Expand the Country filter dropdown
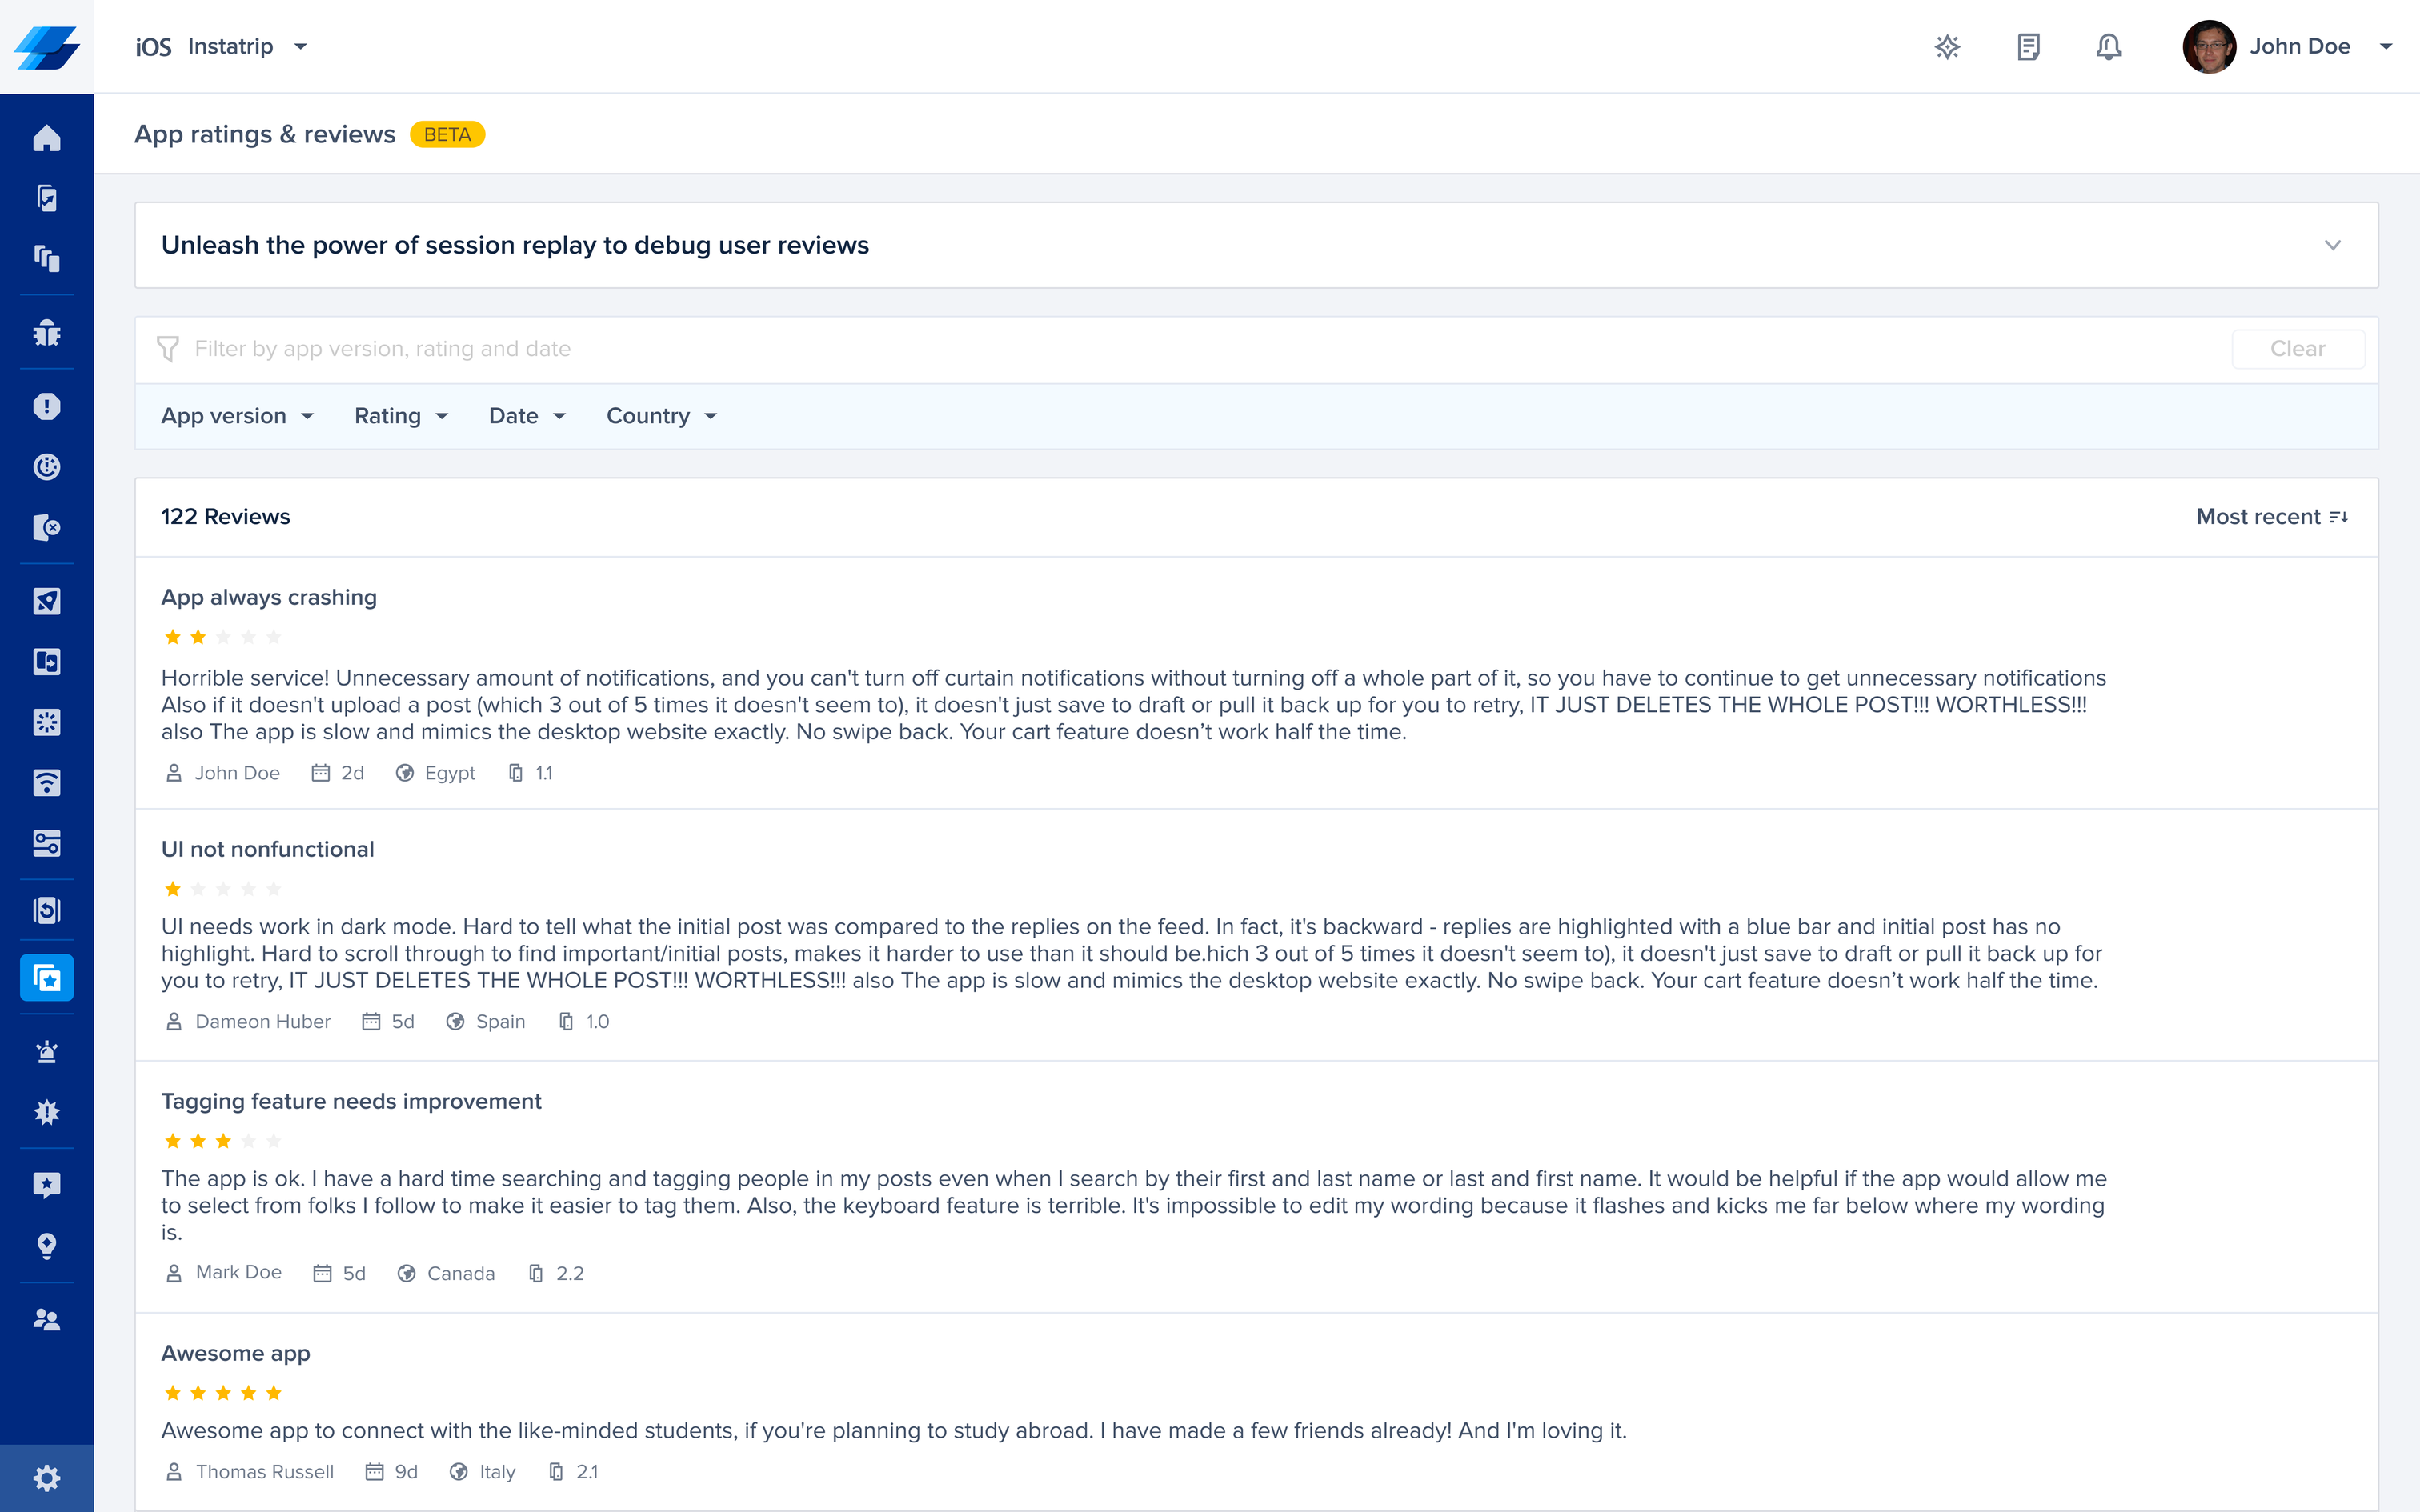 click(x=661, y=416)
